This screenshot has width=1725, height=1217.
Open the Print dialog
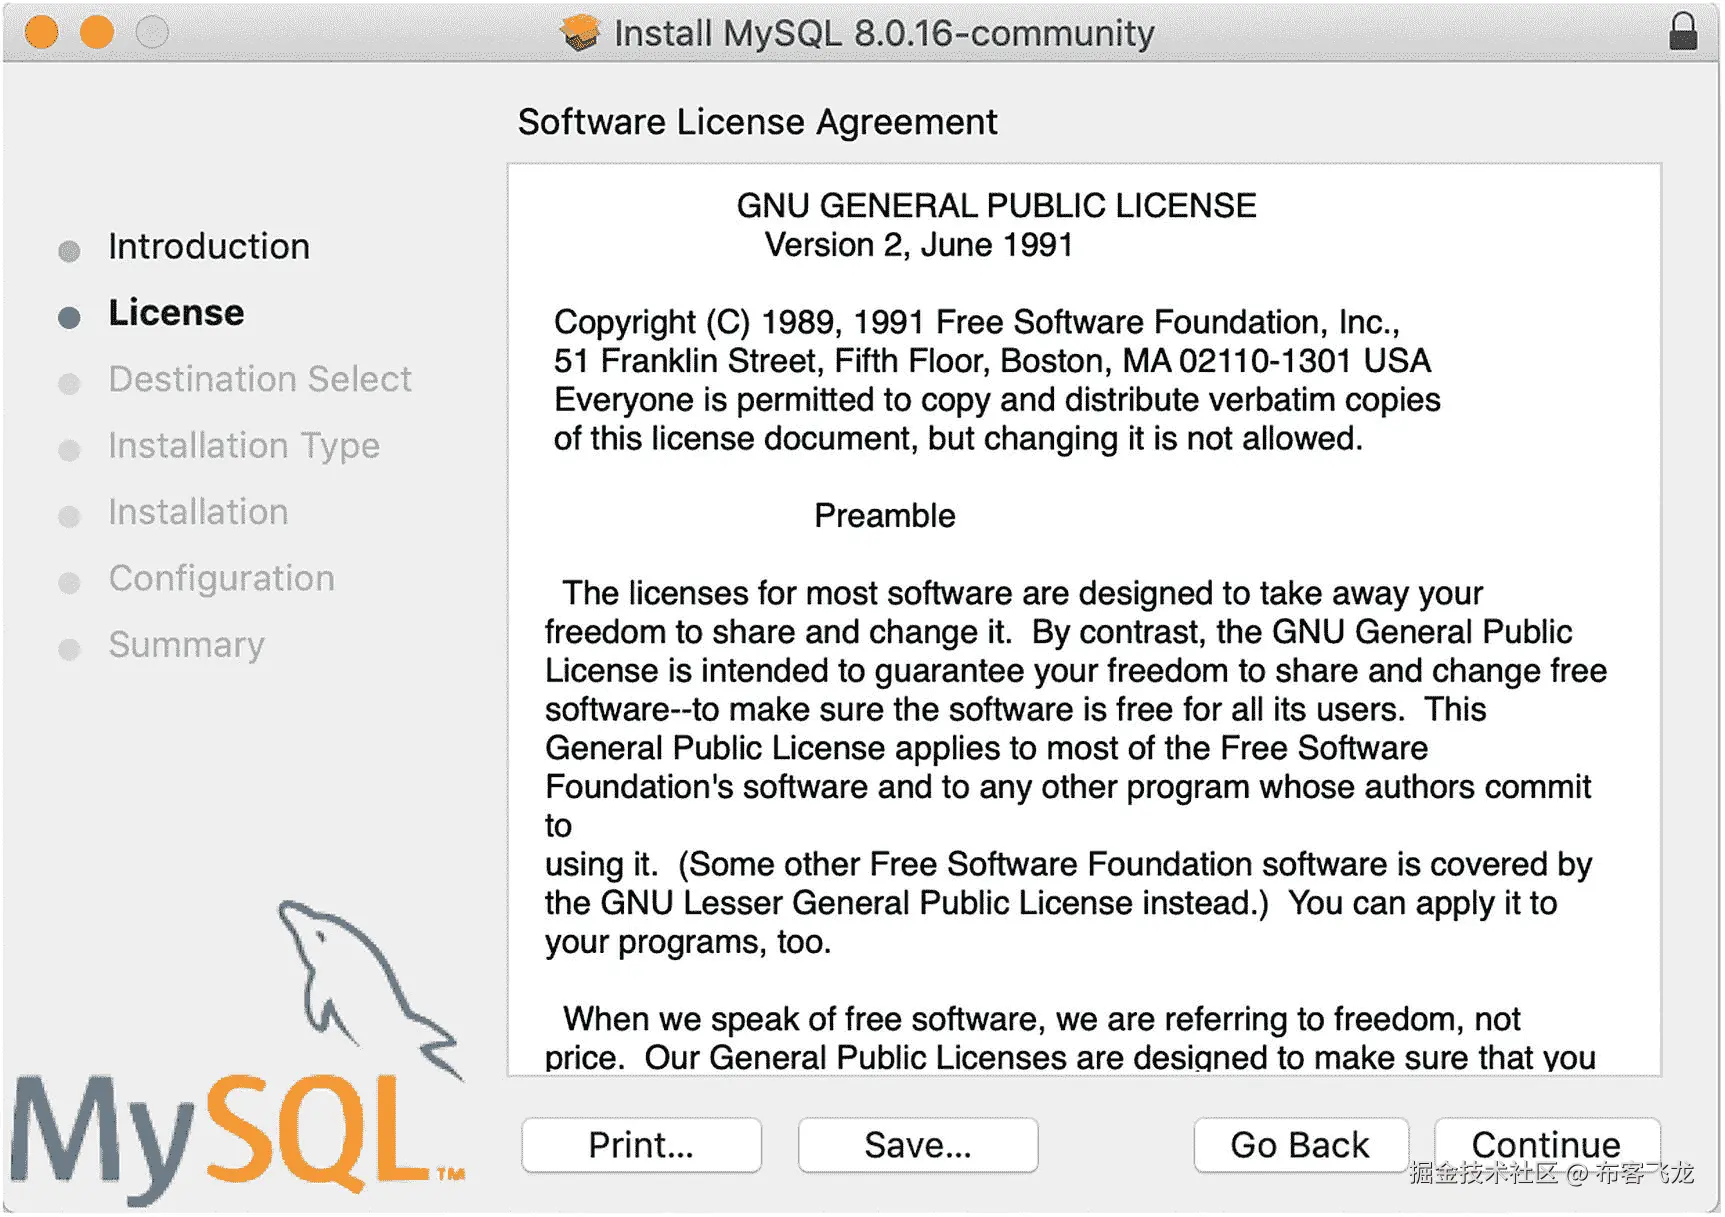641,1145
